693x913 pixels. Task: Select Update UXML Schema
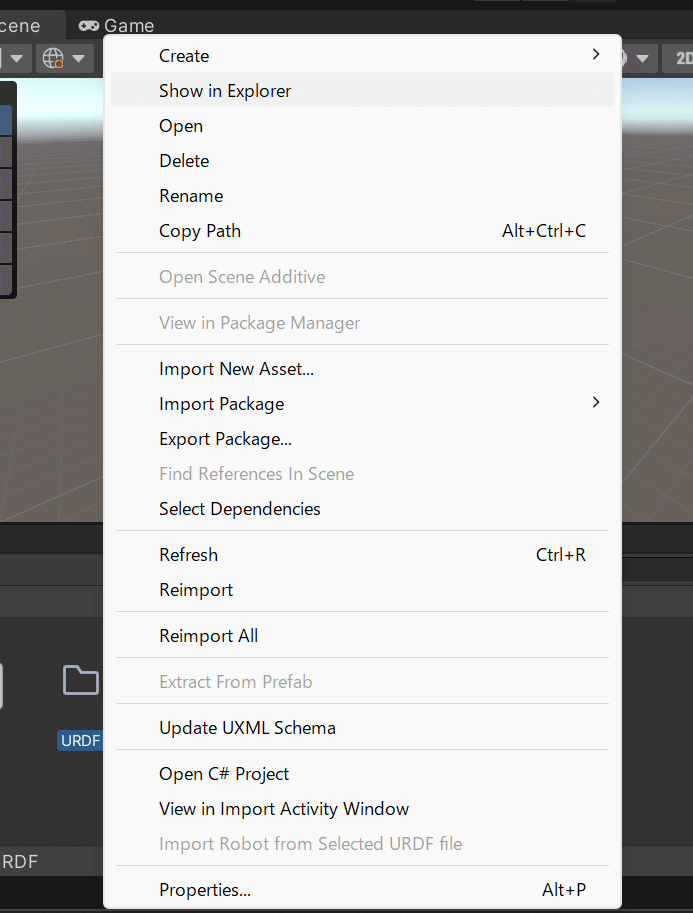click(x=362, y=727)
